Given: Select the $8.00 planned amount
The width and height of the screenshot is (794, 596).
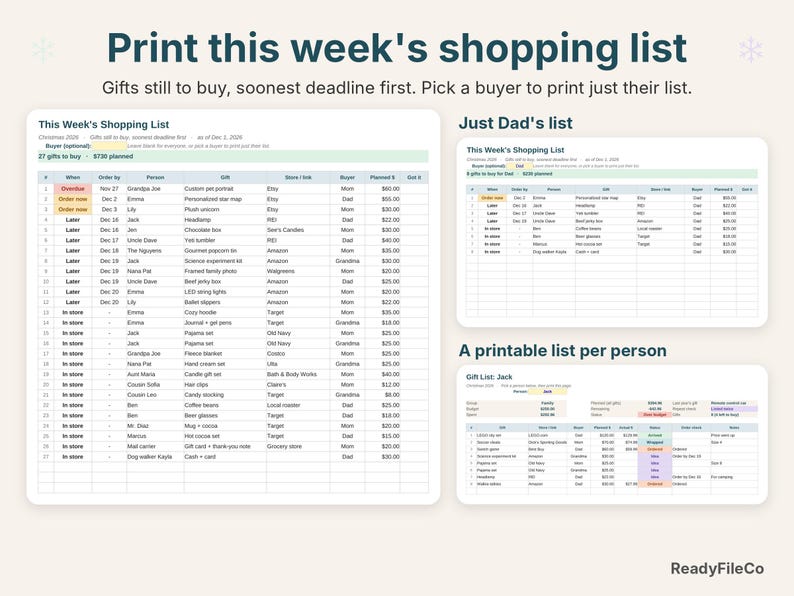Looking at the screenshot, I should point(382,395).
